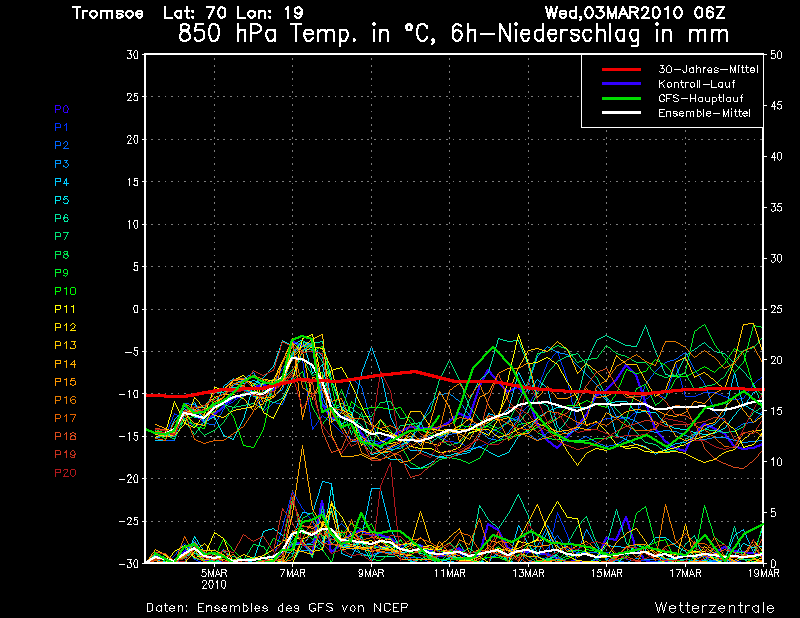Click the 'Daten: Ensembles des GFS' source text

[277, 607]
